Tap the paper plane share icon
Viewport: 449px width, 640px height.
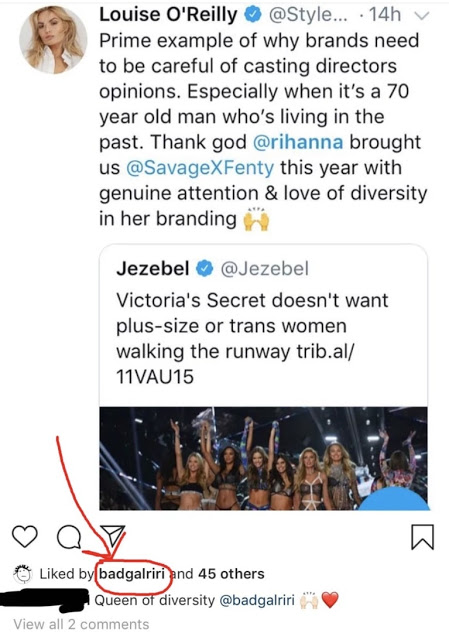pos(112,536)
